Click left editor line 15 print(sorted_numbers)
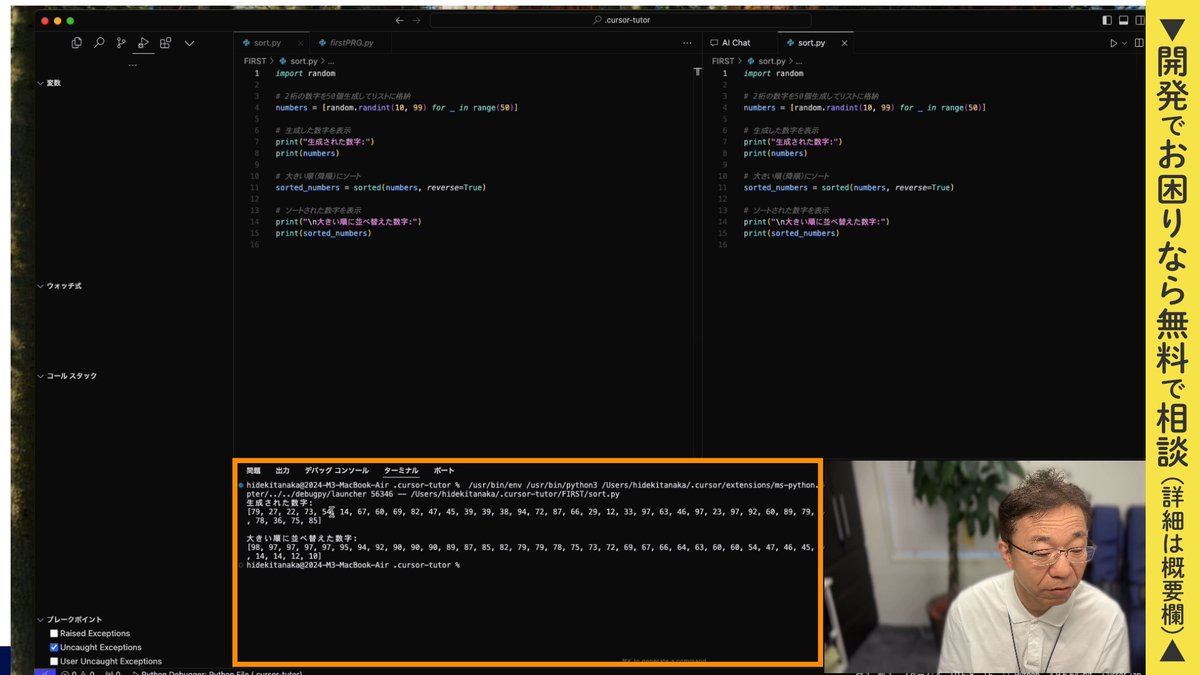 click(323, 234)
